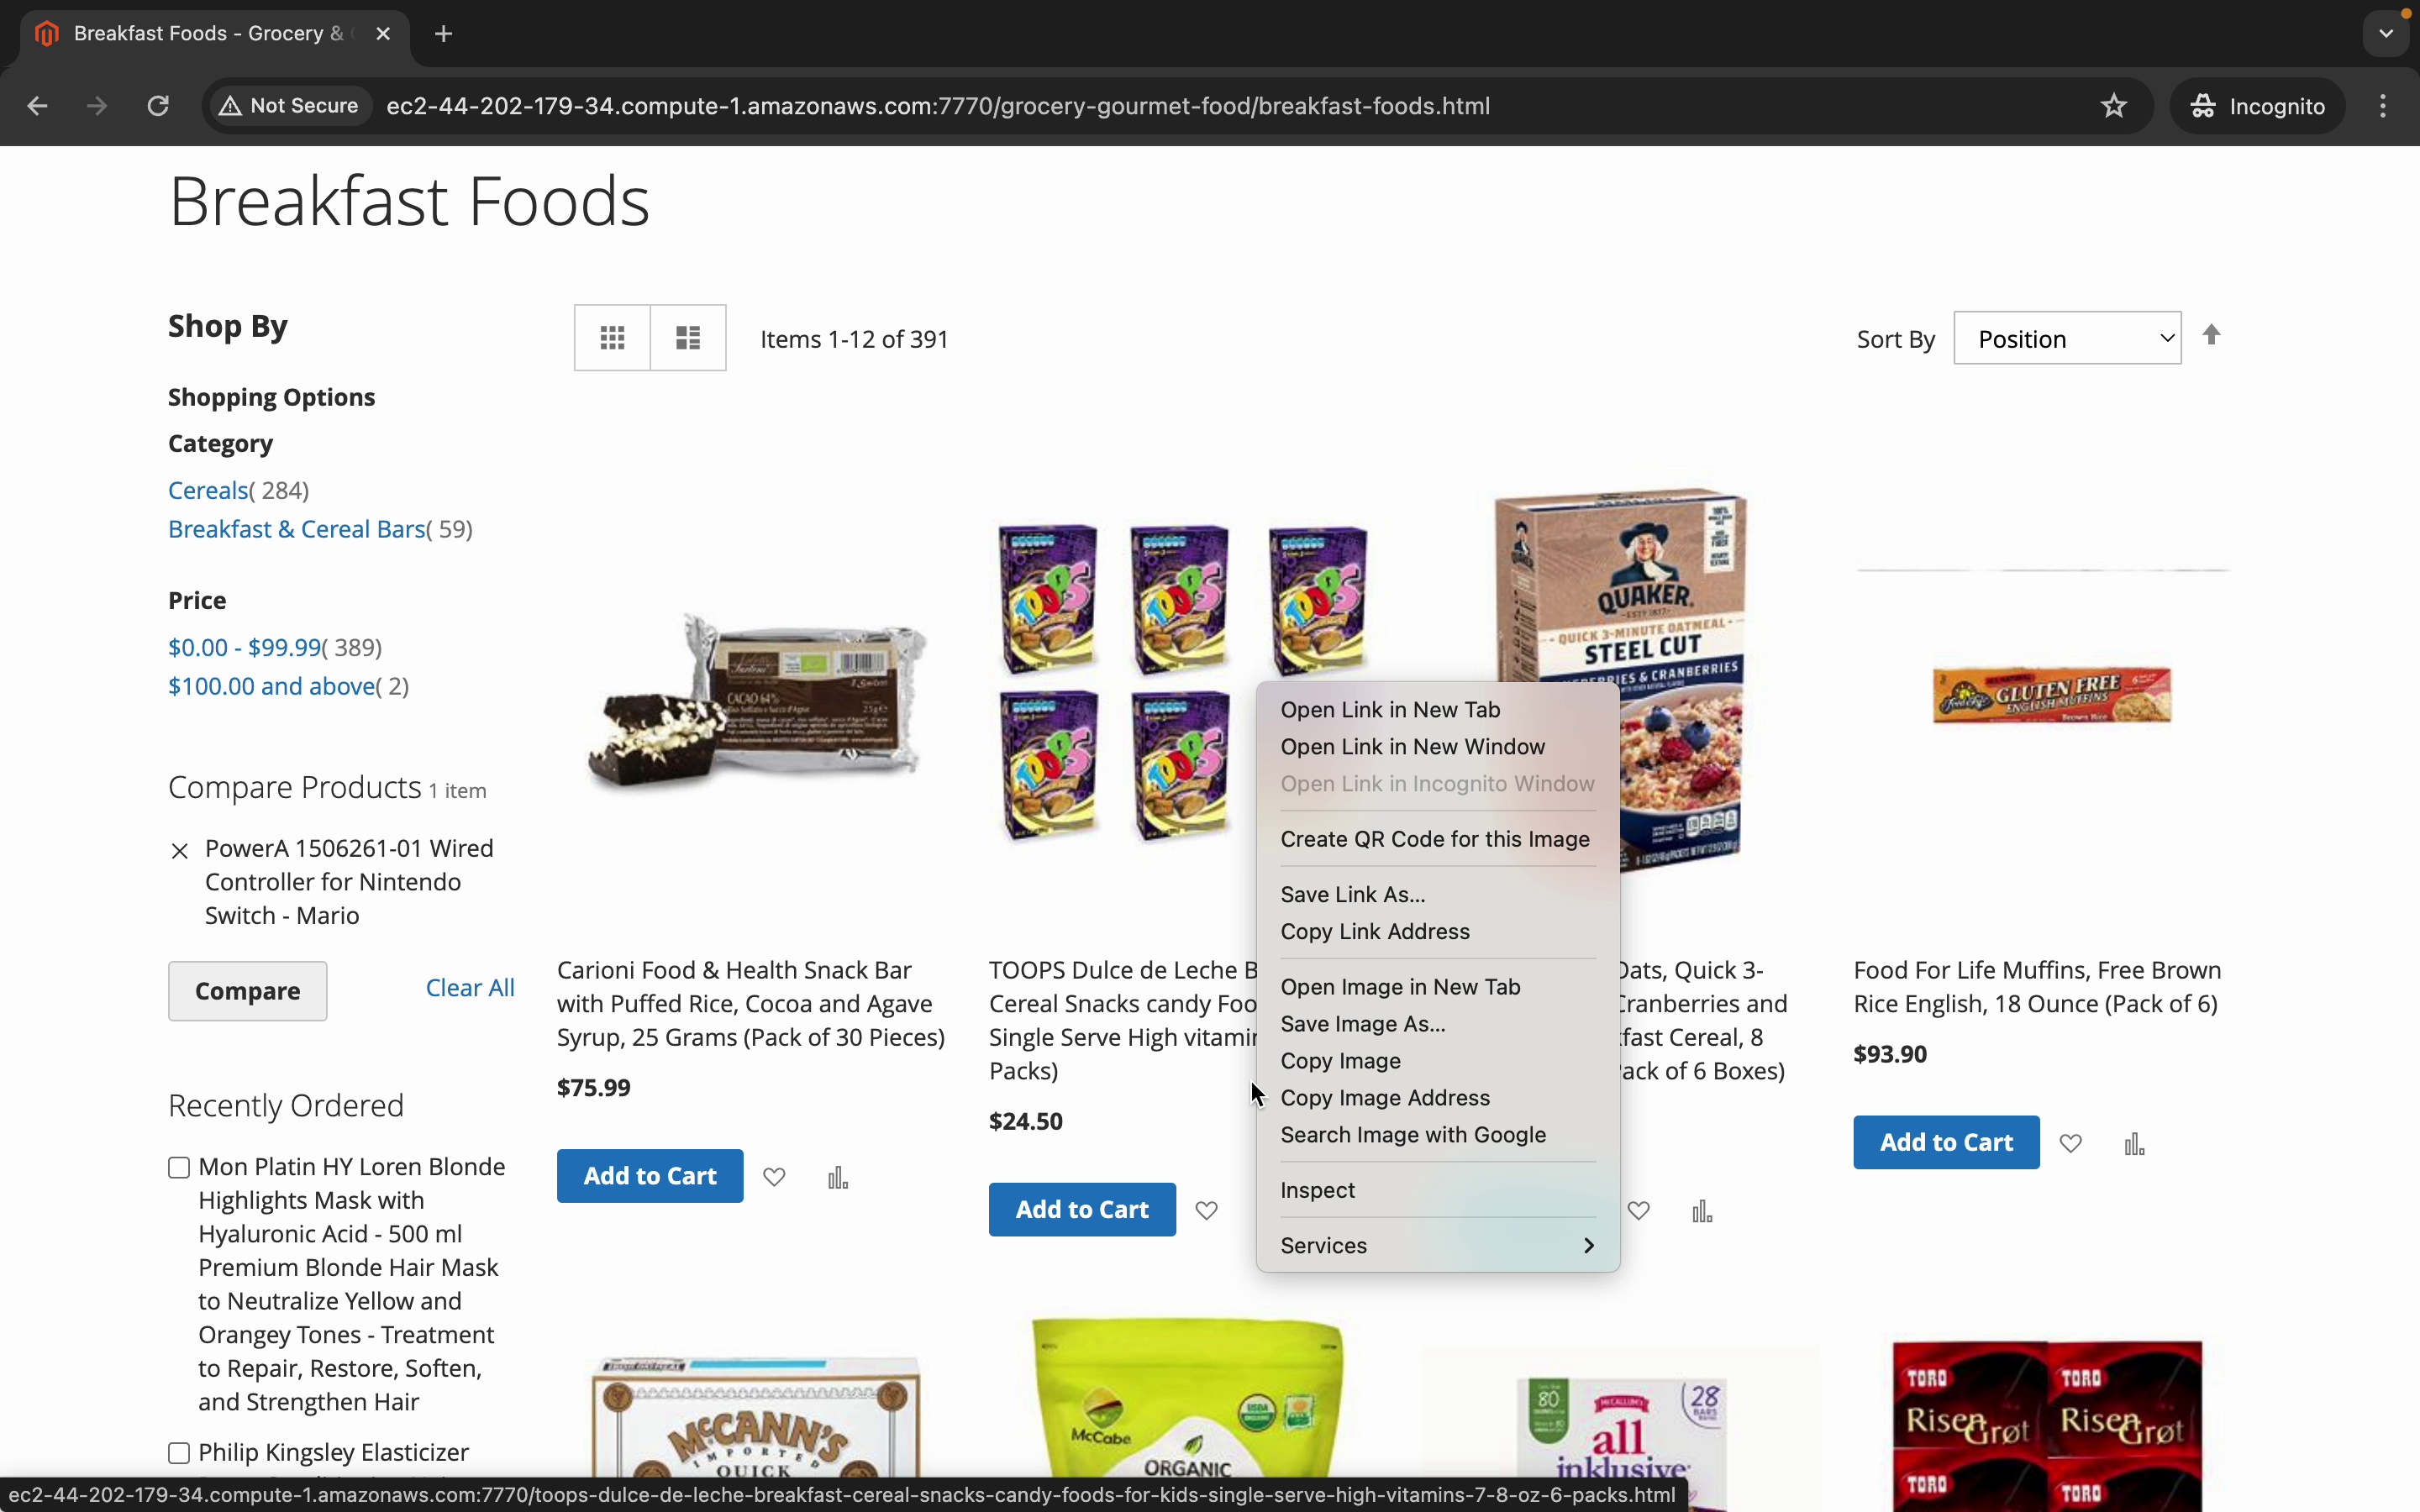Remove PowerA controller from compare list

180,851
